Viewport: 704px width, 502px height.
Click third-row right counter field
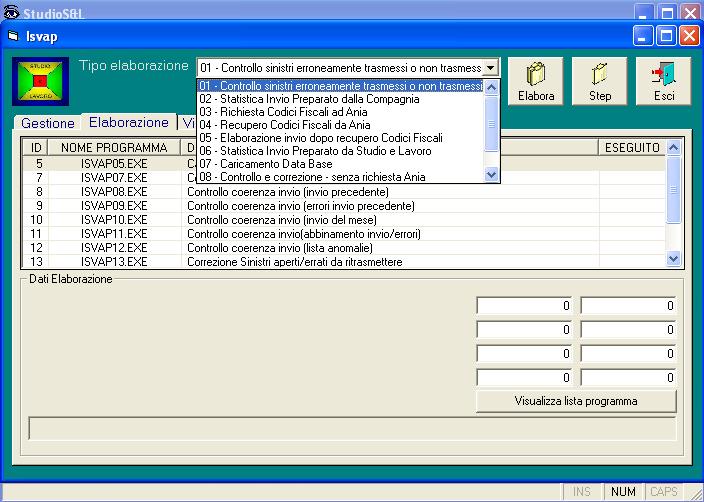628,354
